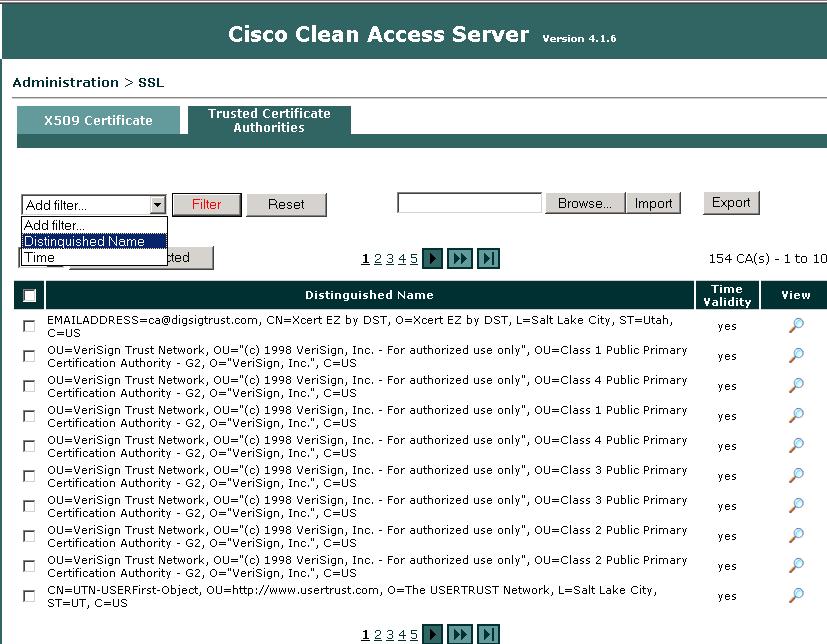Check the UTN-USERFirst-Object row
The image size is (827, 644).
[30, 596]
